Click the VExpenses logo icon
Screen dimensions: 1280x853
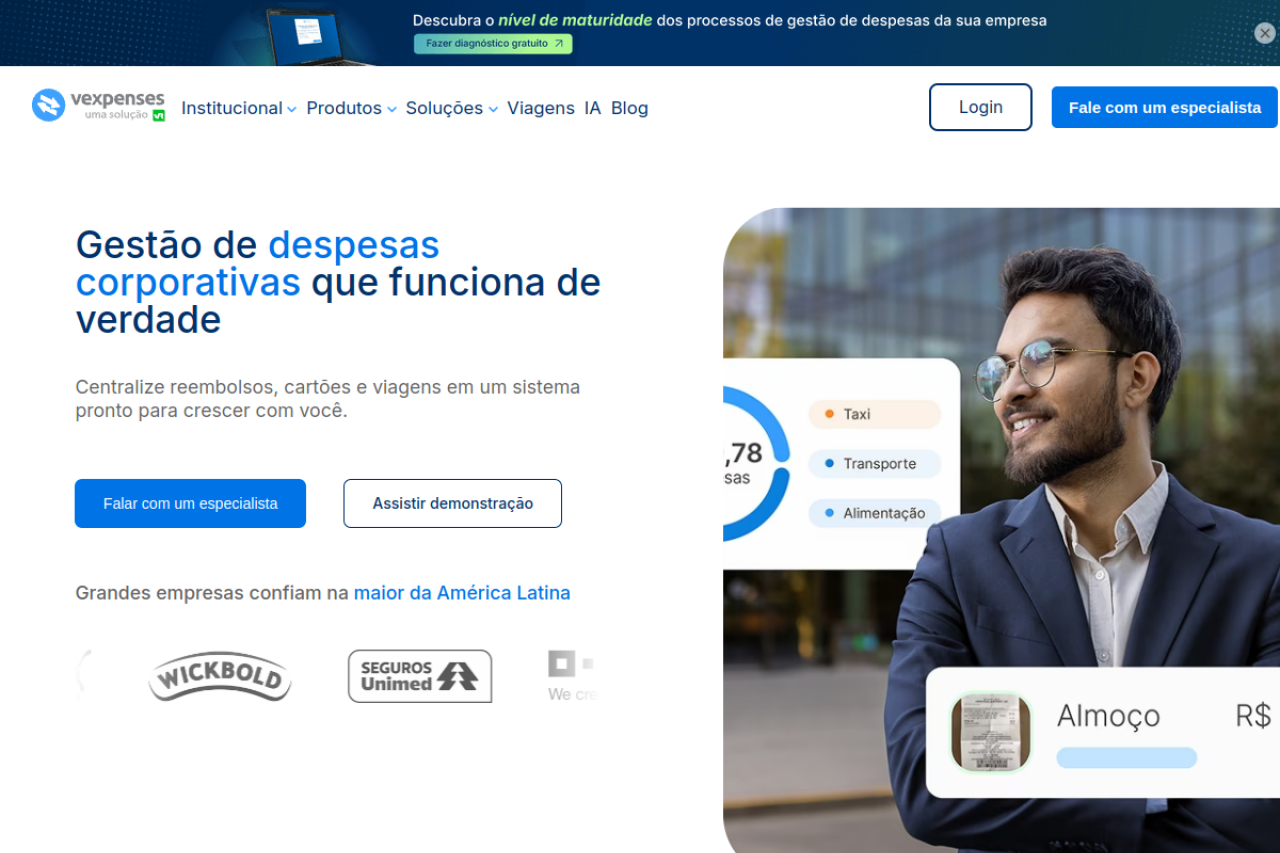pyautogui.click(x=48, y=105)
